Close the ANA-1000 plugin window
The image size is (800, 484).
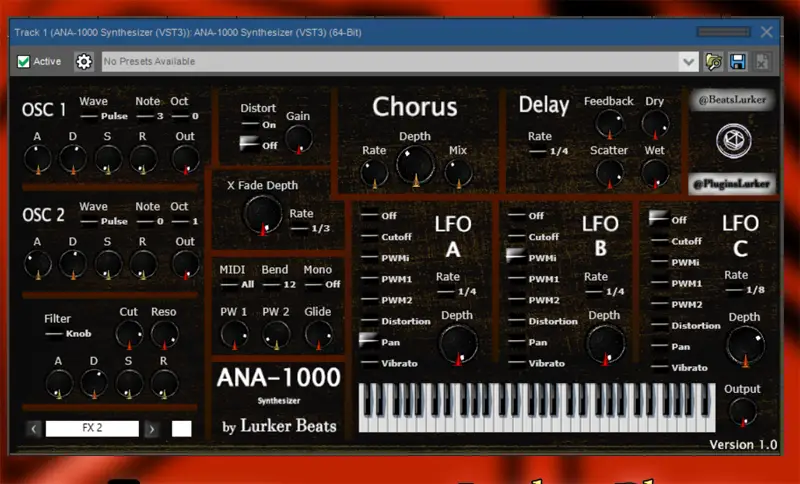click(x=766, y=32)
